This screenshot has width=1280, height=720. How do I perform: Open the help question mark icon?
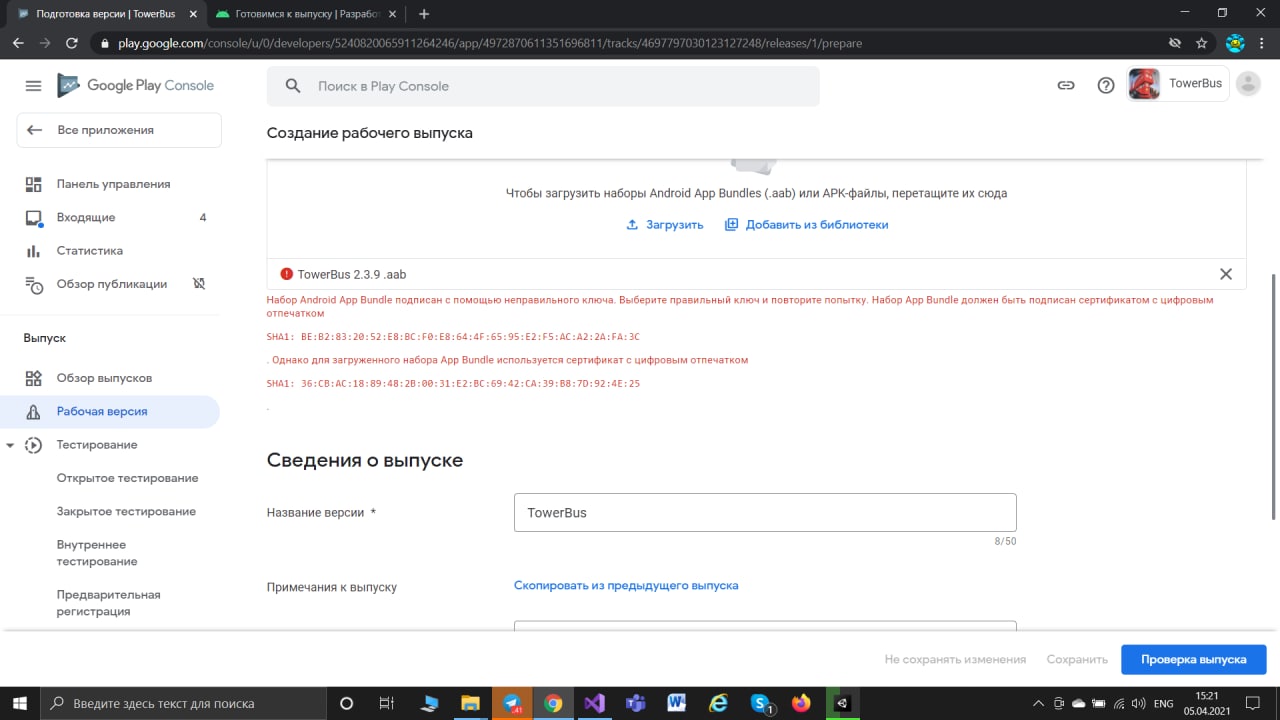click(1106, 86)
